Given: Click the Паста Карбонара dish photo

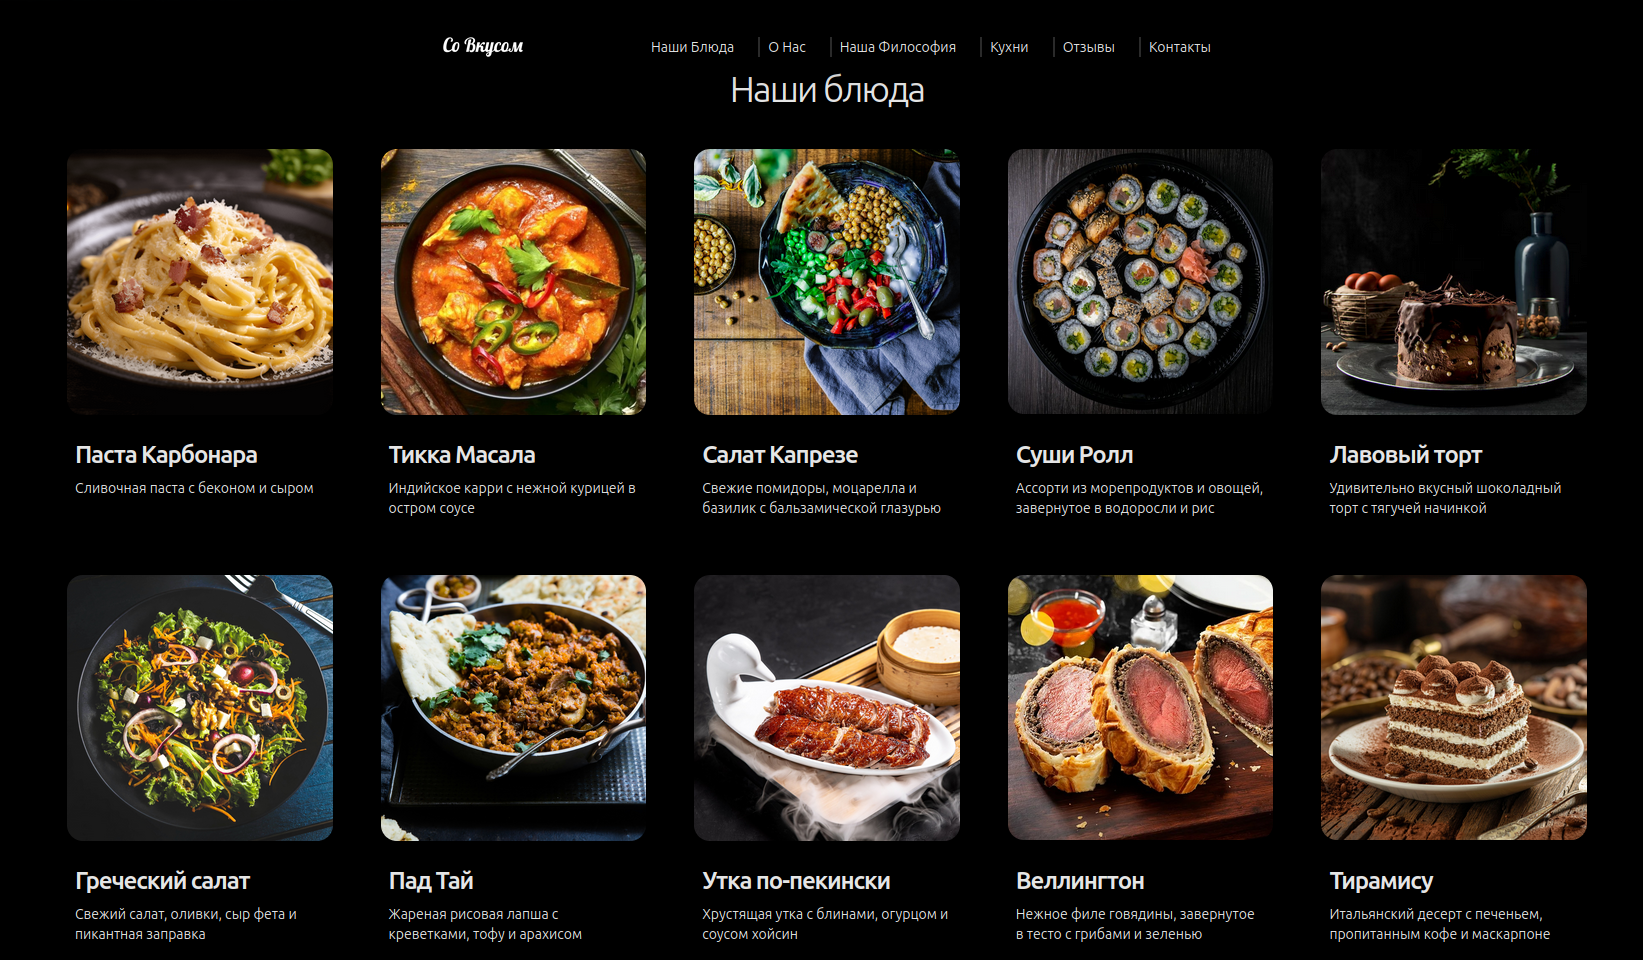Looking at the screenshot, I should click(200, 282).
